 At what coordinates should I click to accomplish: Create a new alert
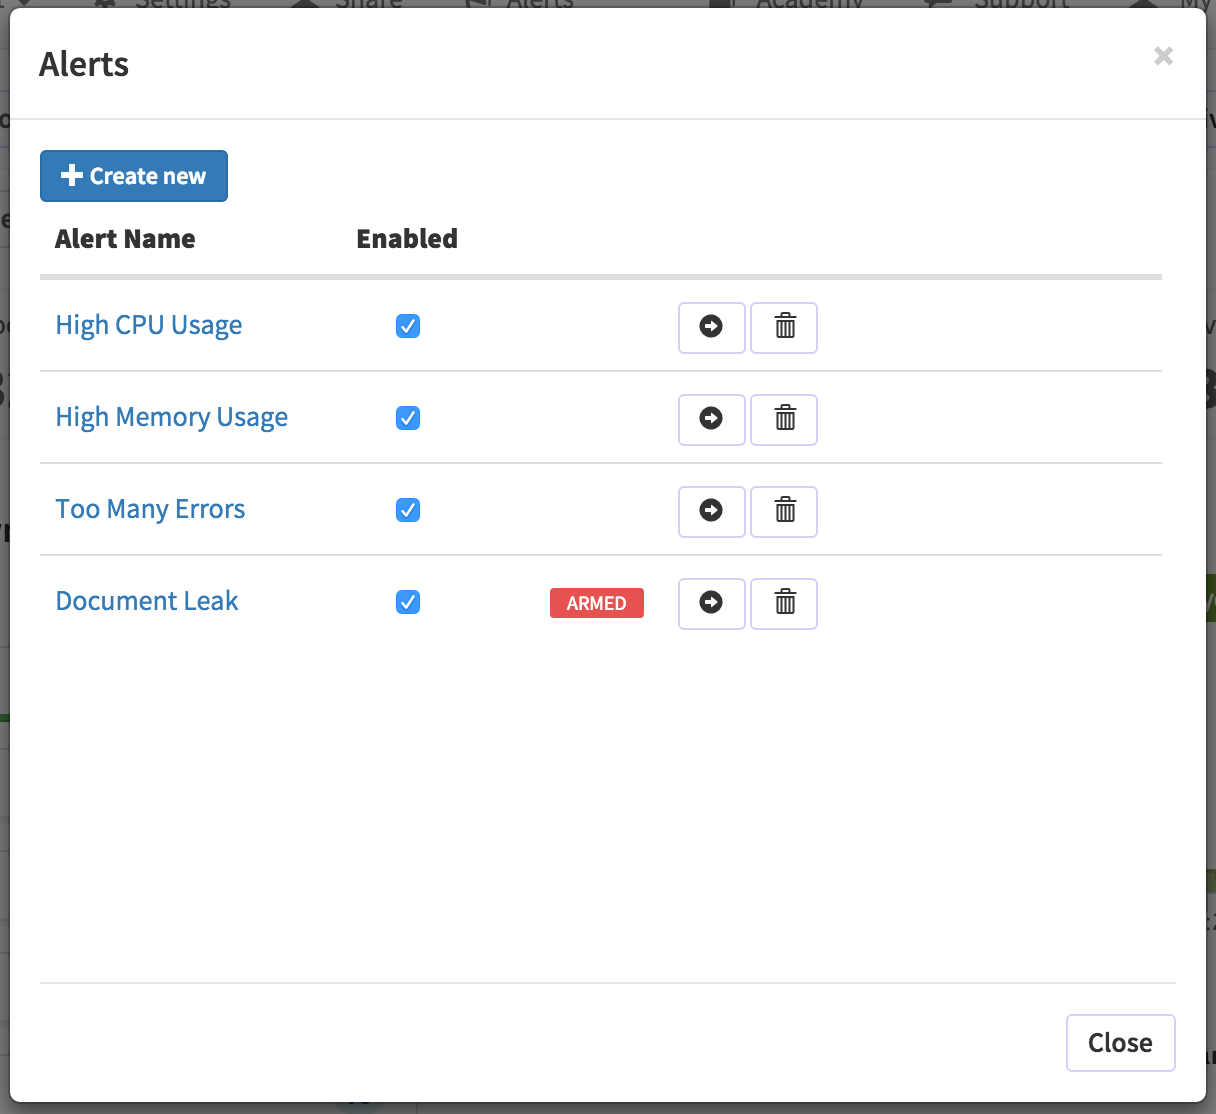pyautogui.click(x=133, y=175)
